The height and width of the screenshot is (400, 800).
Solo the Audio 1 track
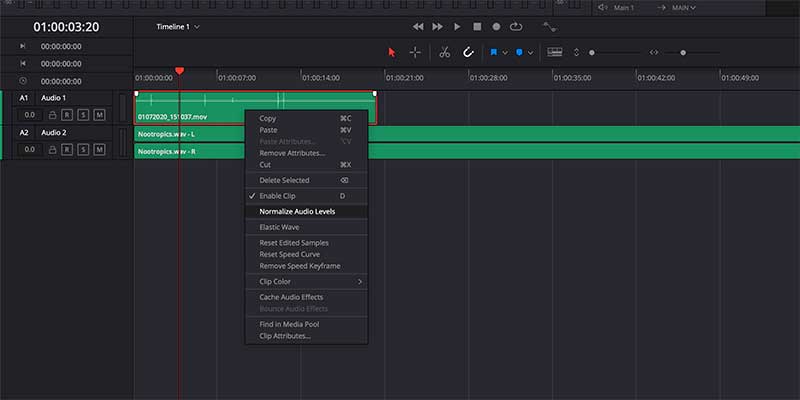(83, 115)
